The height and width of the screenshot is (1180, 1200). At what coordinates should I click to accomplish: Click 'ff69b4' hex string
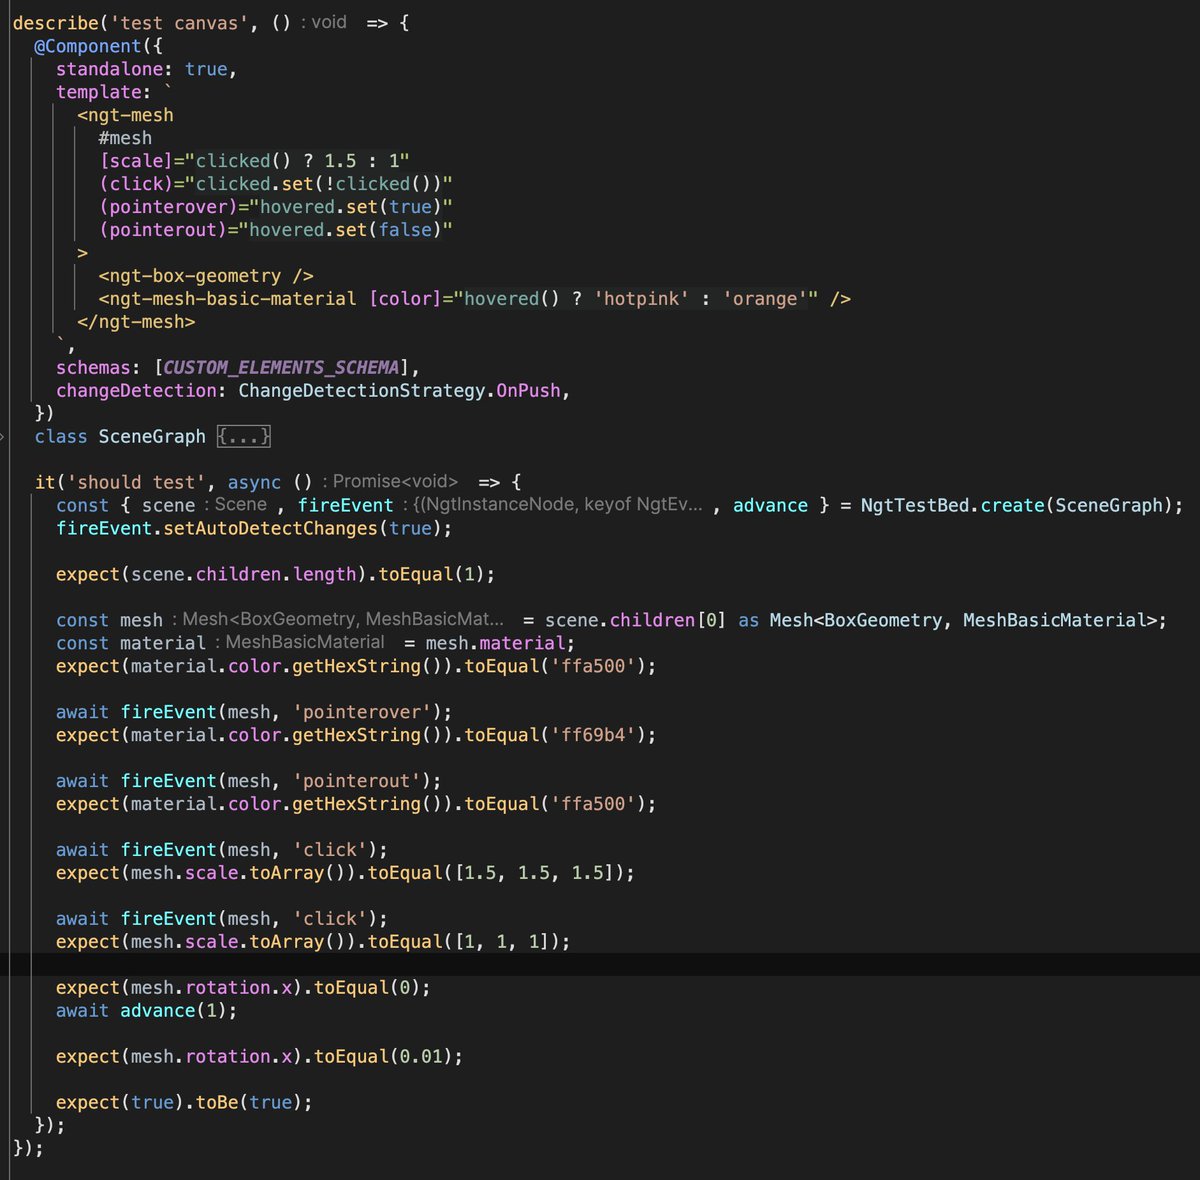click(x=593, y=736)
